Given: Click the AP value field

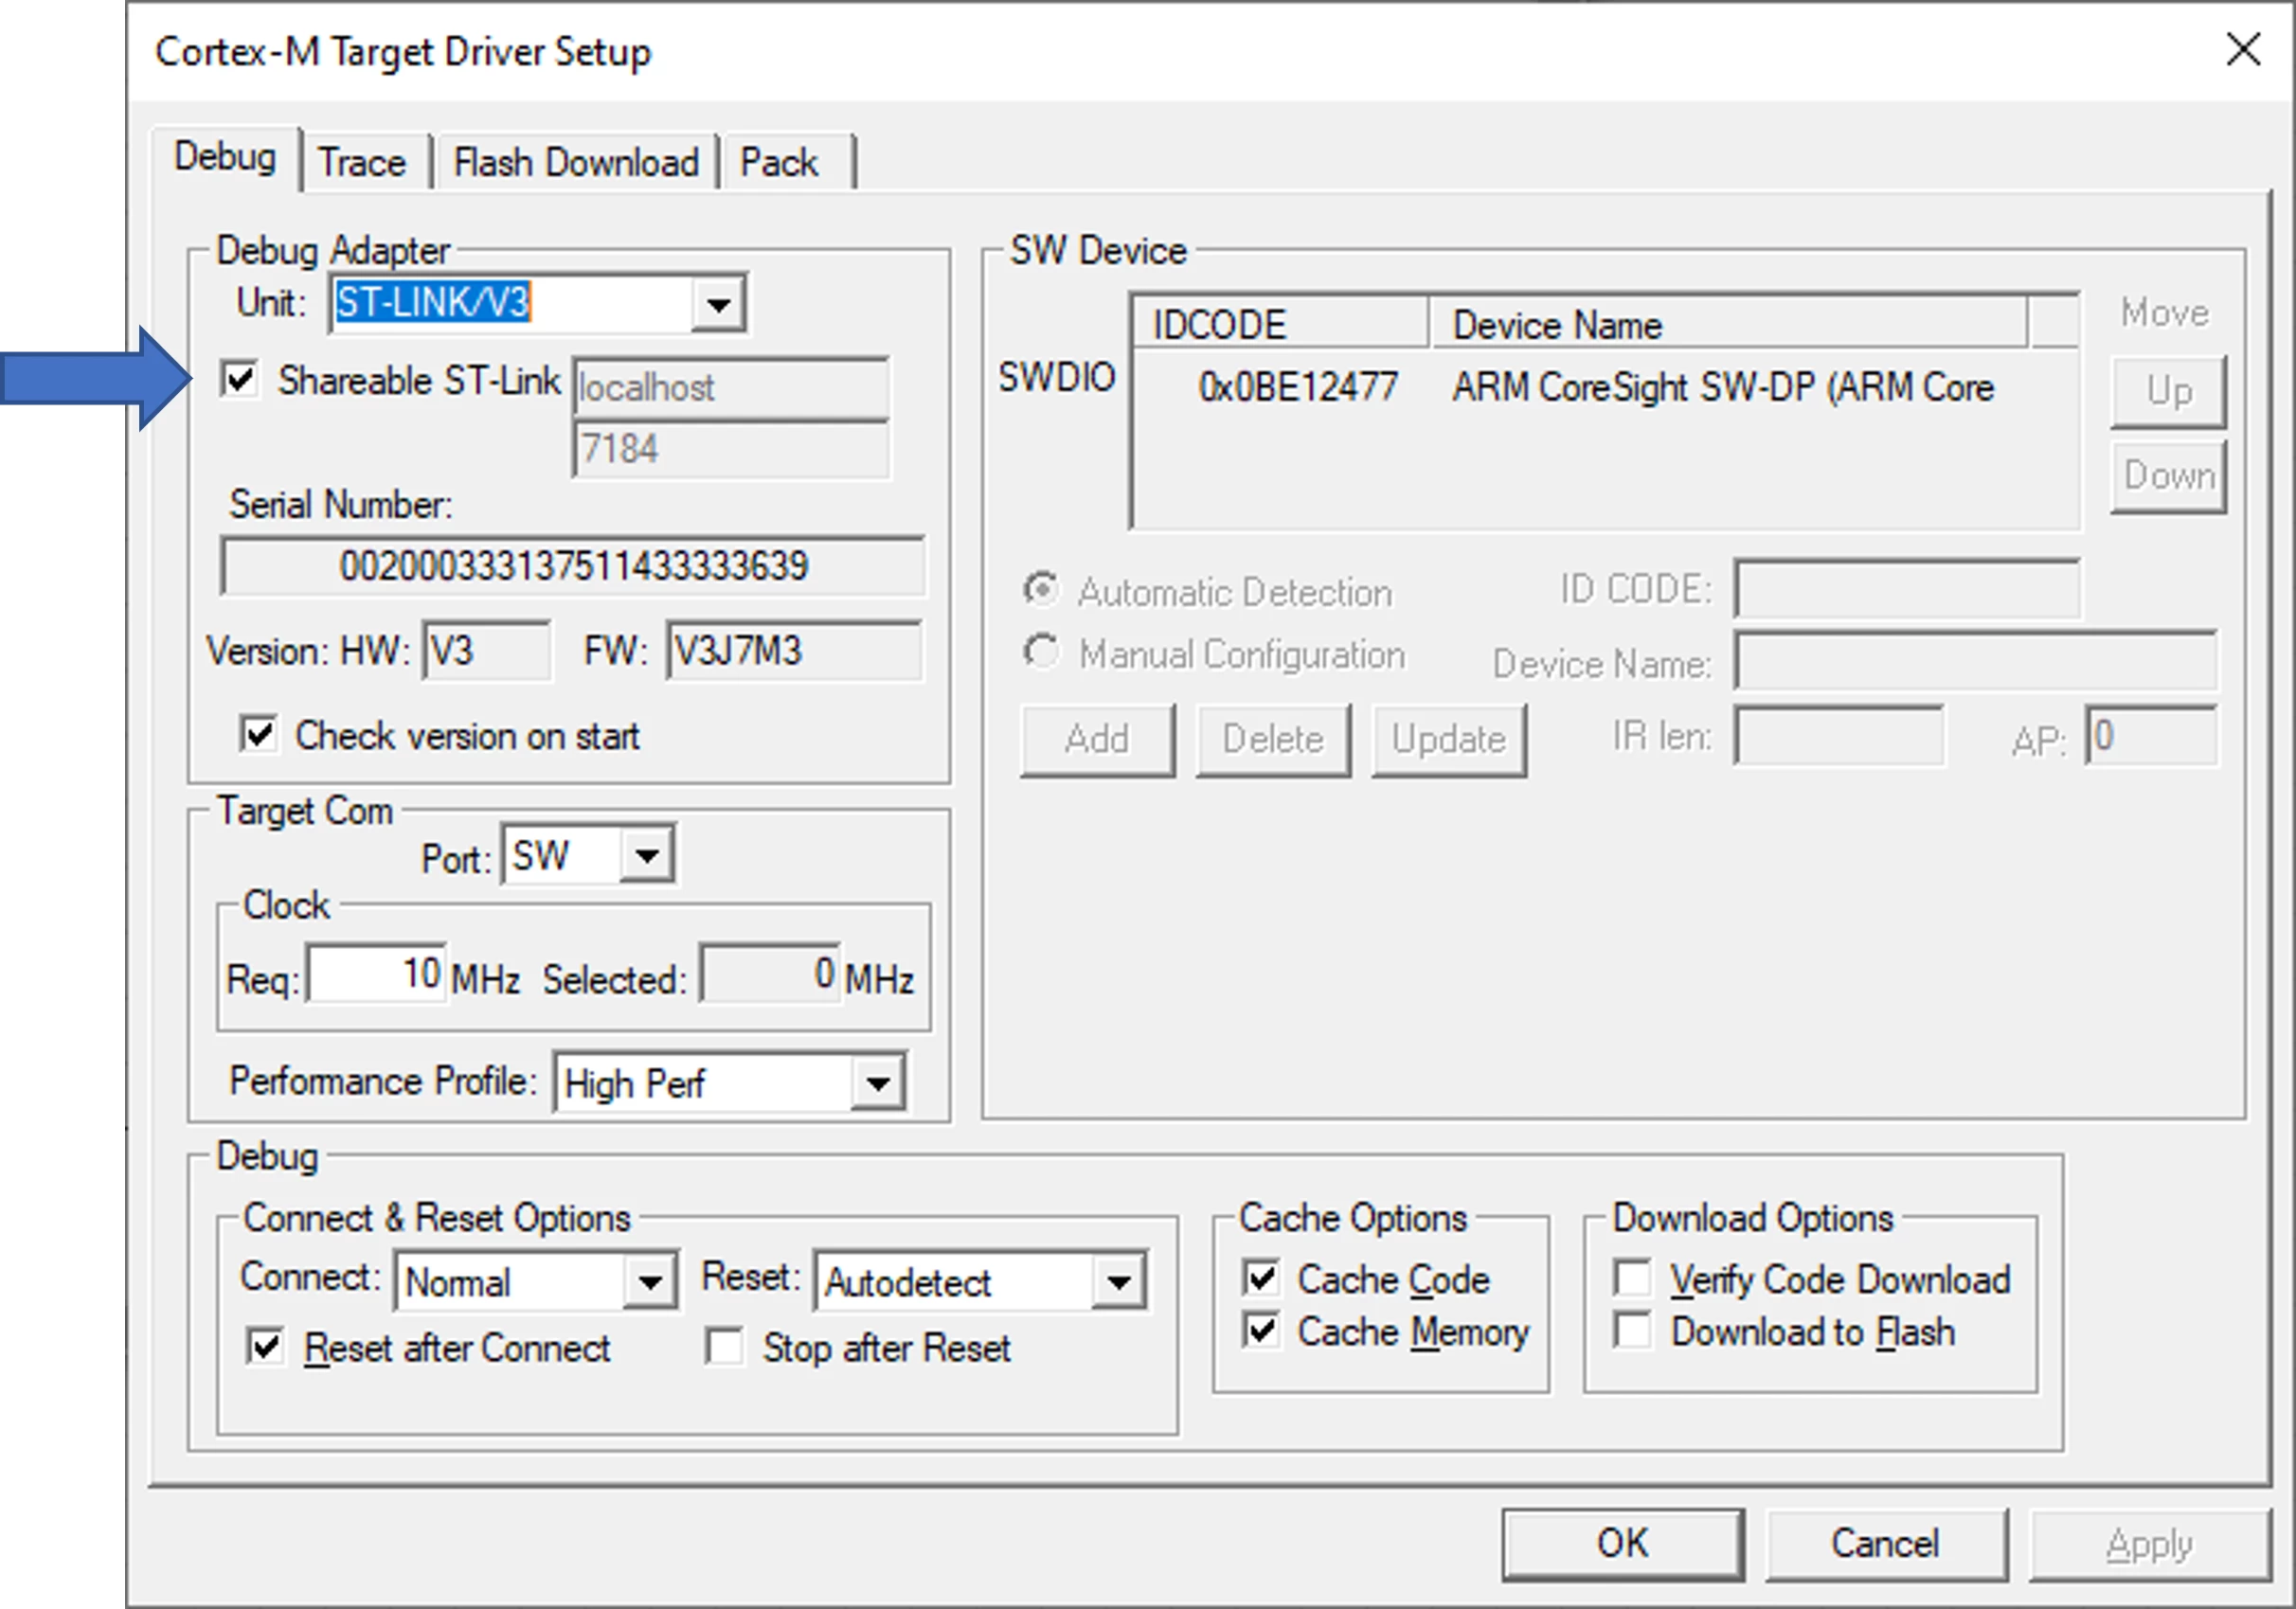Looking at the screenshot, I should [2151, 736].
